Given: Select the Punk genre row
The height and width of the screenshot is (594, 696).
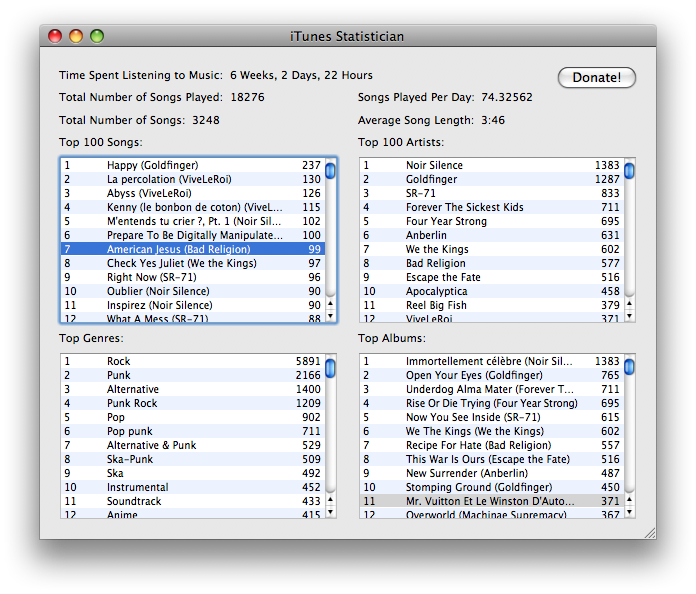Looking at the screenshot, I should [x=193, y=375].
